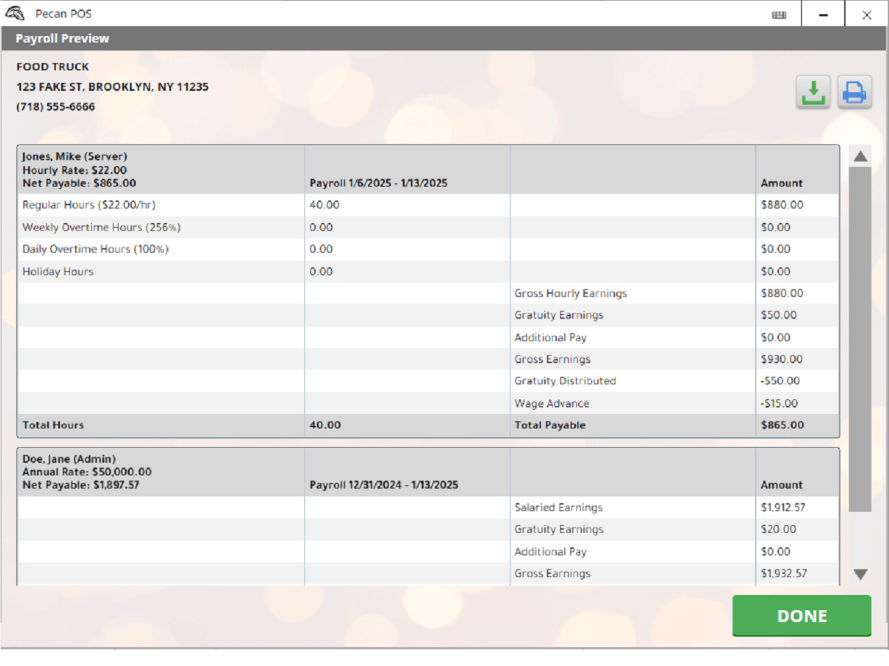Select the Holiday Hours row
Screen dimensions: 889x666
58,271
